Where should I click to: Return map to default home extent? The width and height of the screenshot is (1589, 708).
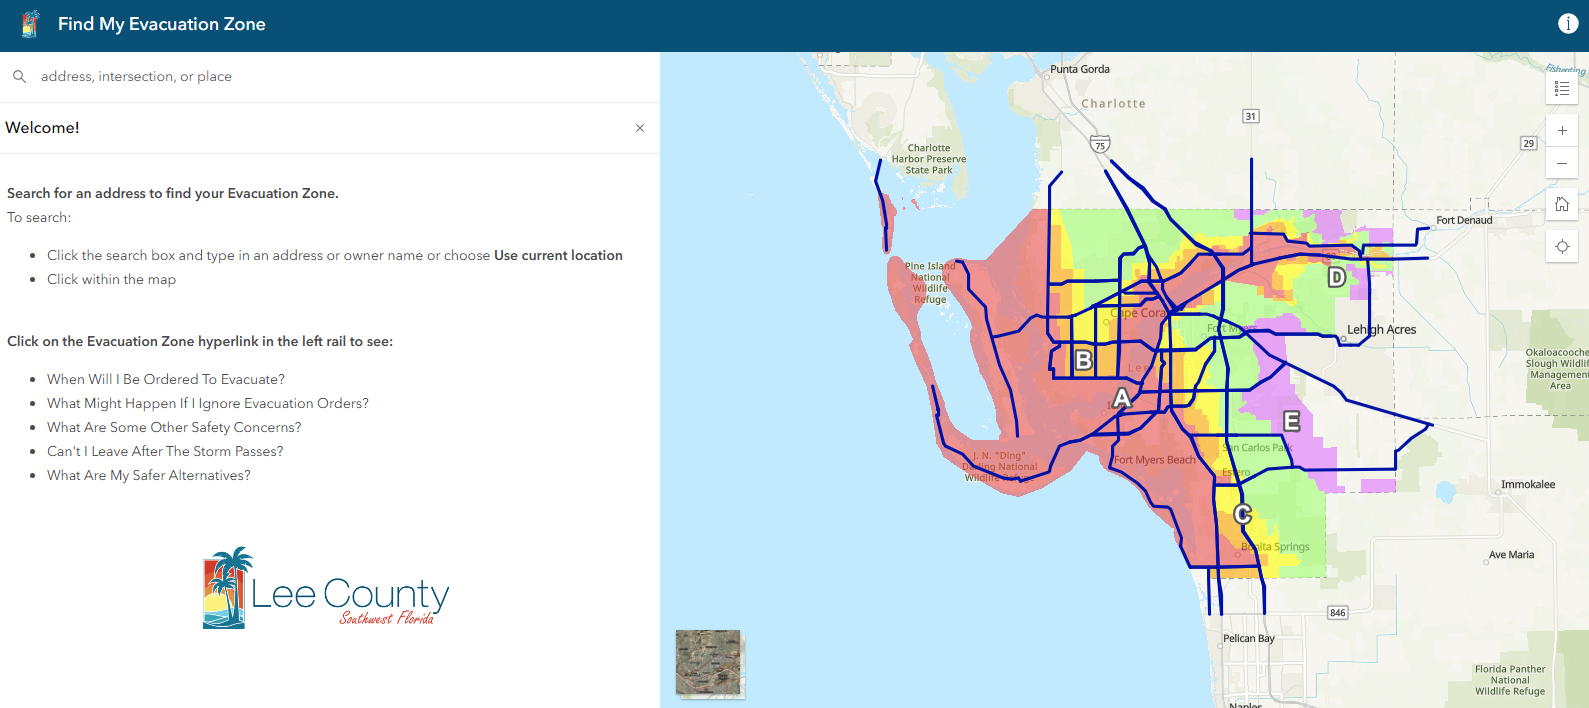(1562, 204)
